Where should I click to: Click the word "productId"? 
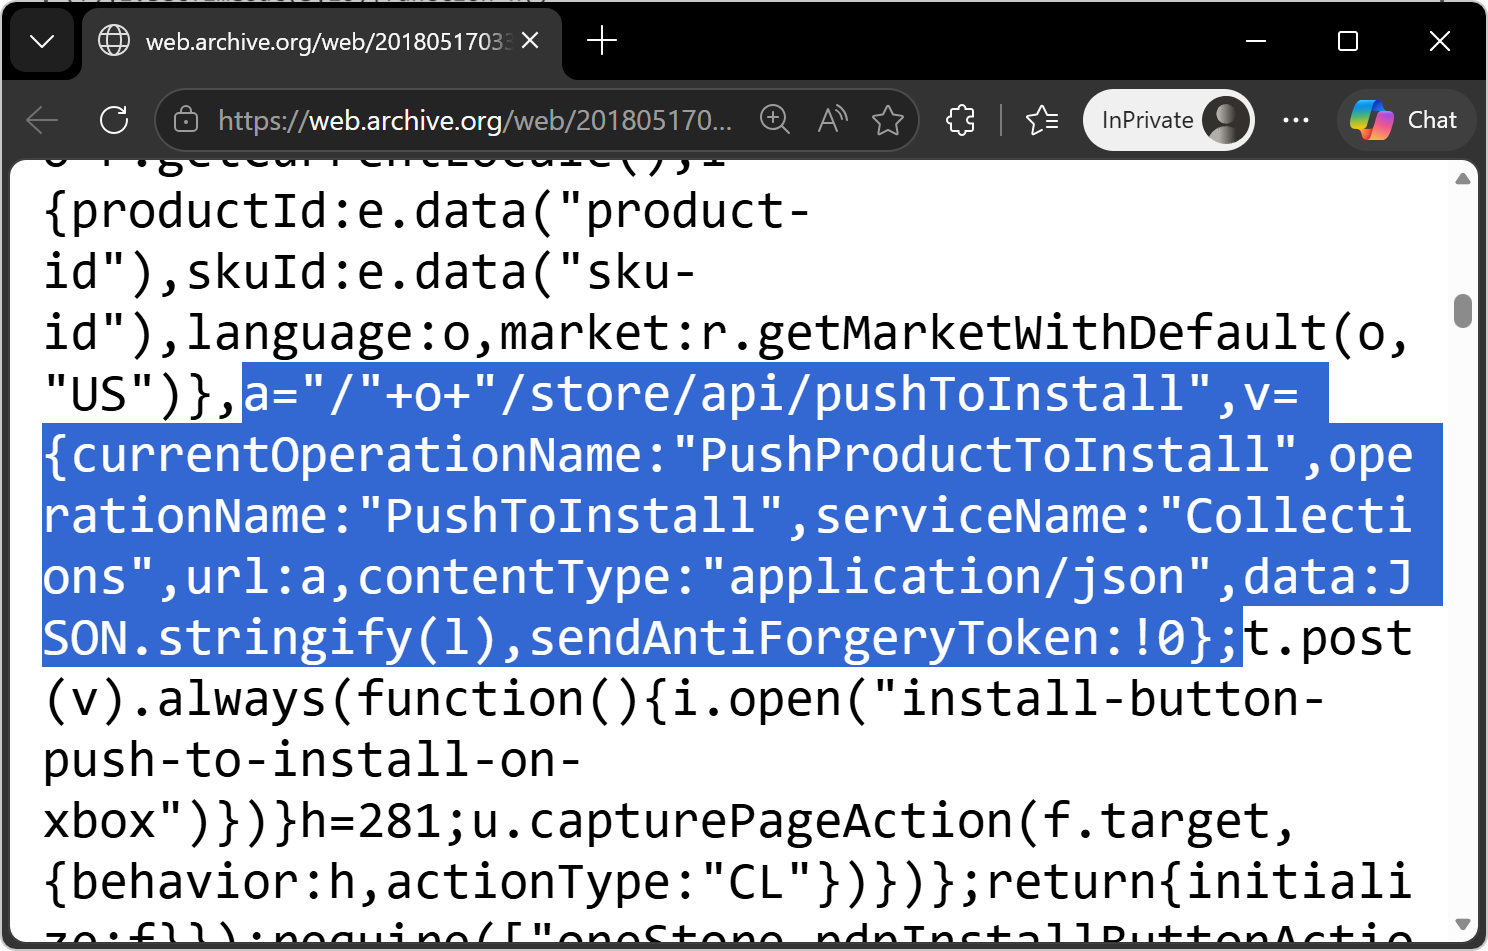tap(199, 212)
